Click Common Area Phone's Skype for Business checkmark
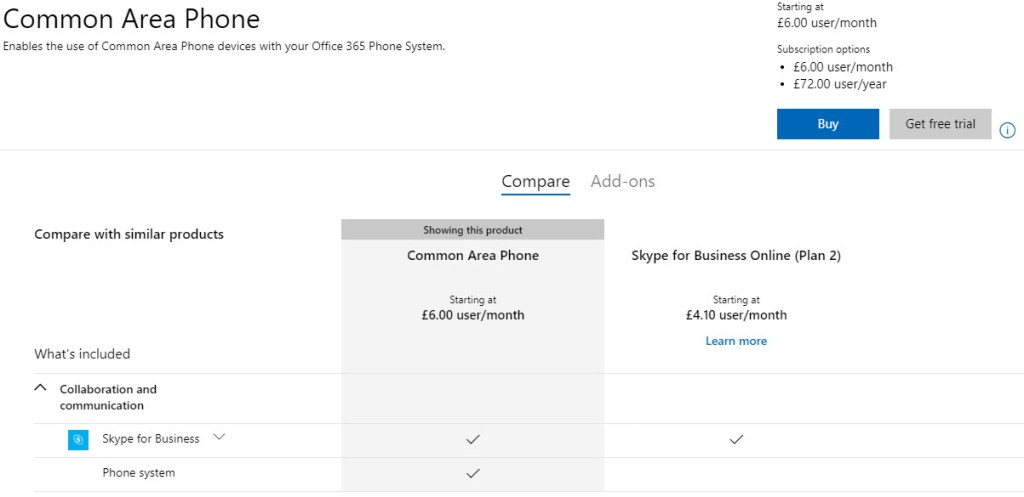 473,439
